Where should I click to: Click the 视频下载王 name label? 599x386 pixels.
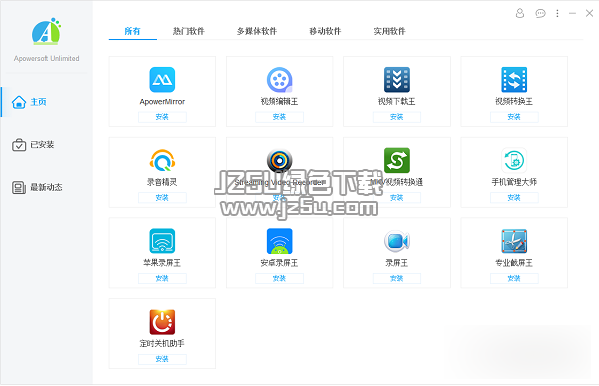[x=397, y=102]
